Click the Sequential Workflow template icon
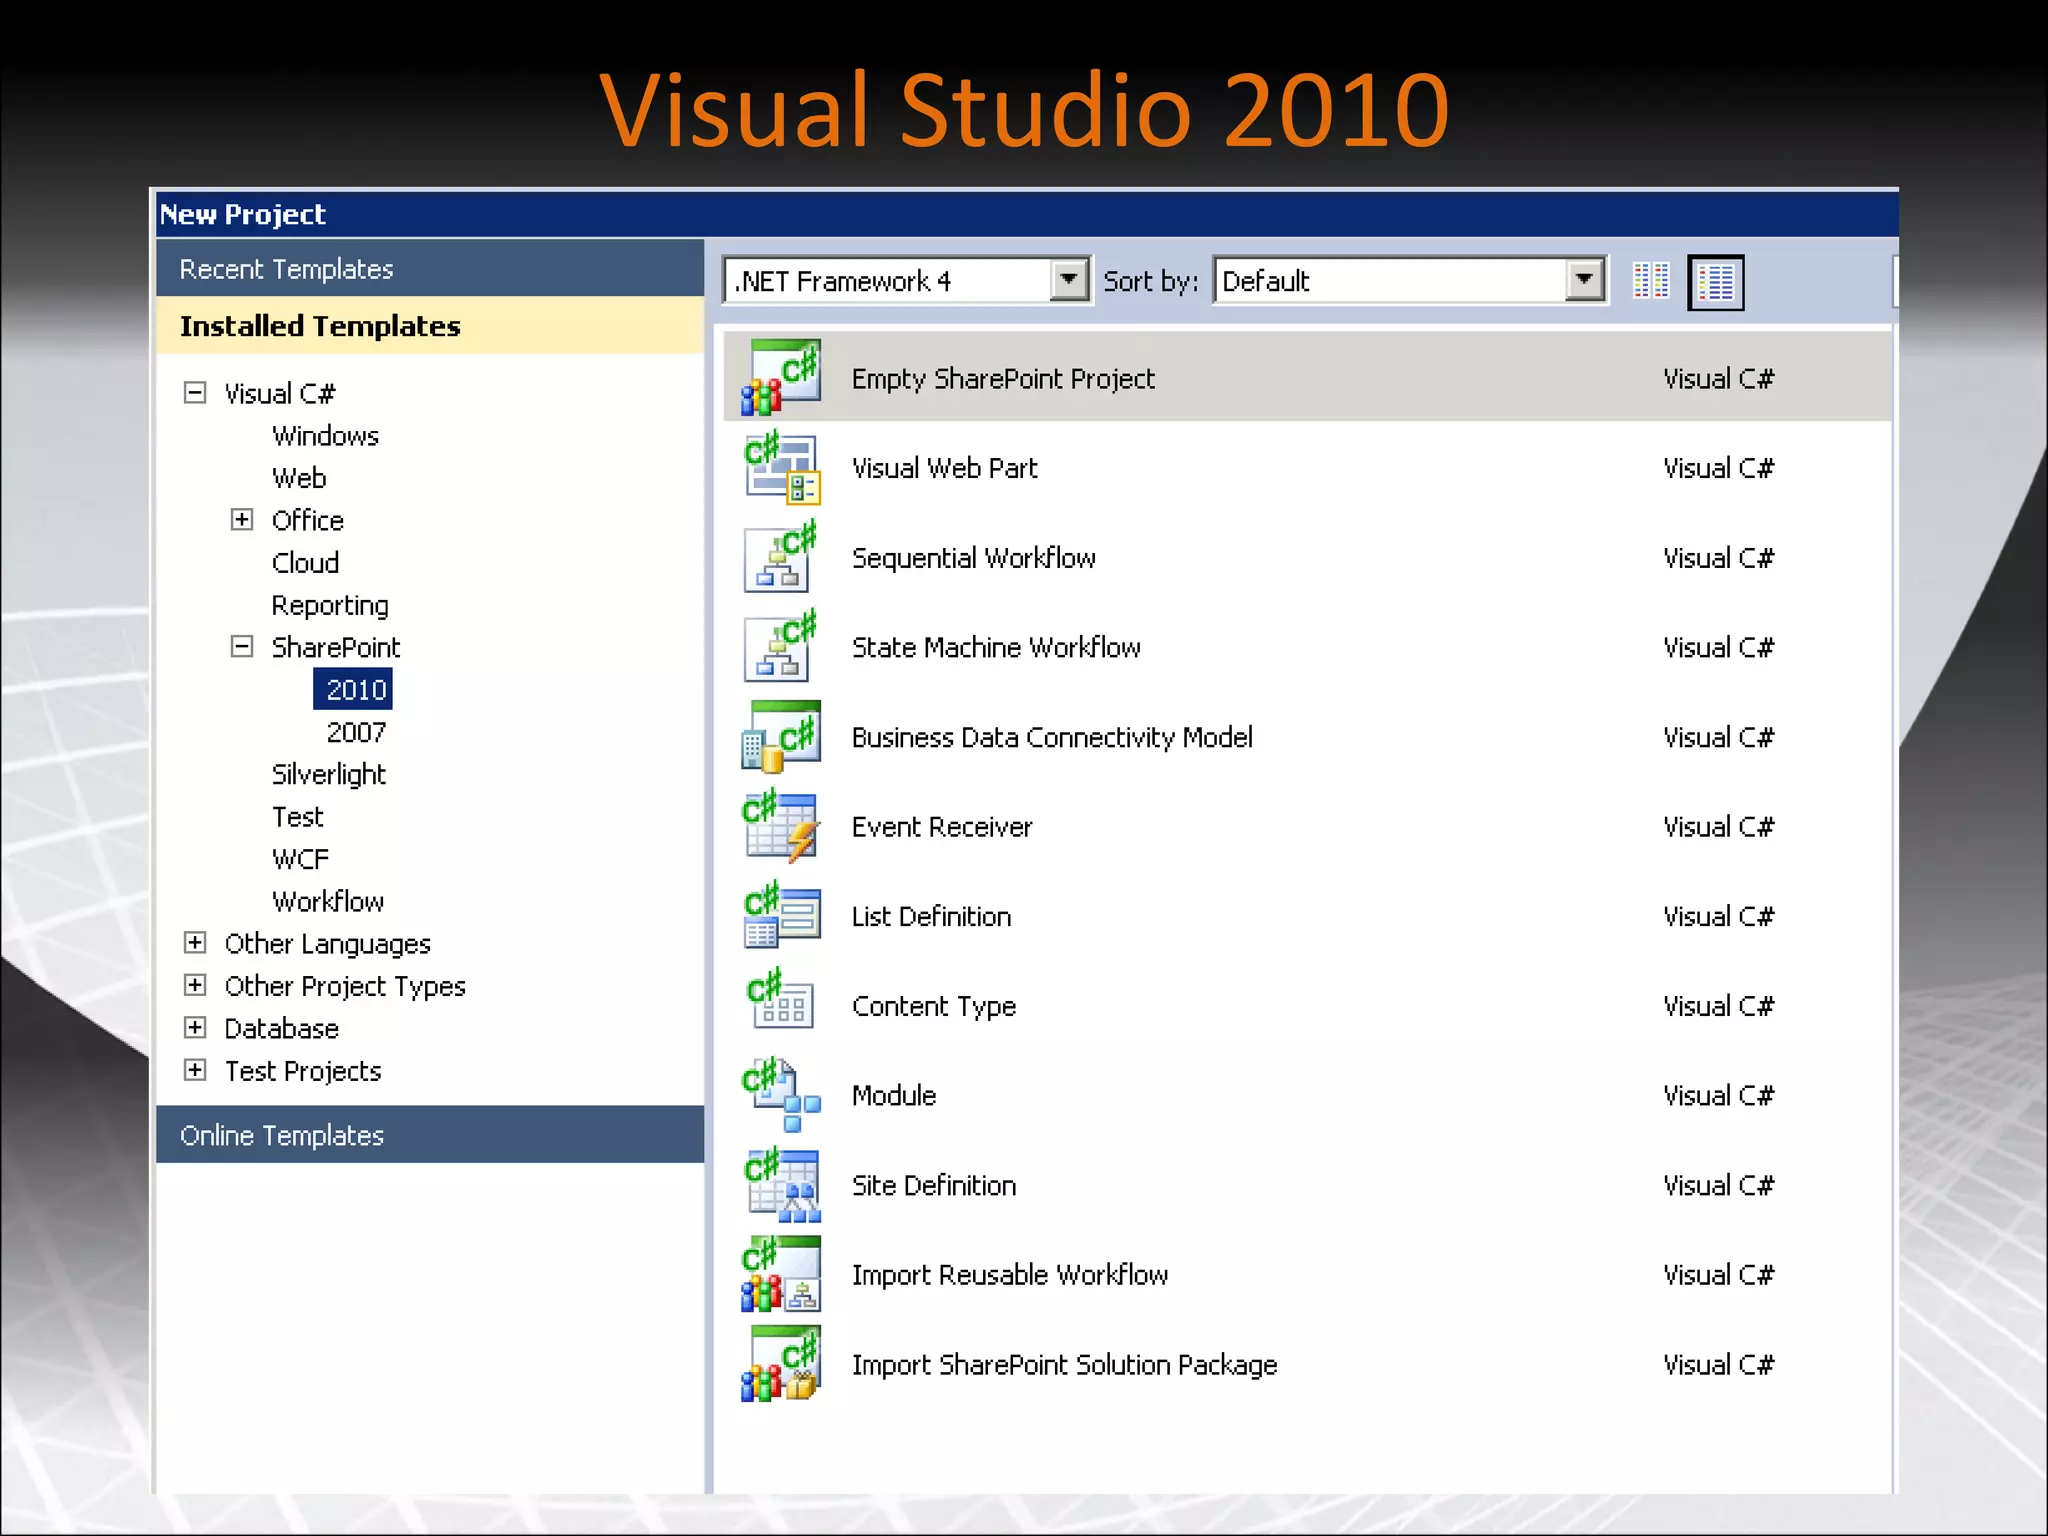This screenshot has width=2048, height=1536. [781, 557]
